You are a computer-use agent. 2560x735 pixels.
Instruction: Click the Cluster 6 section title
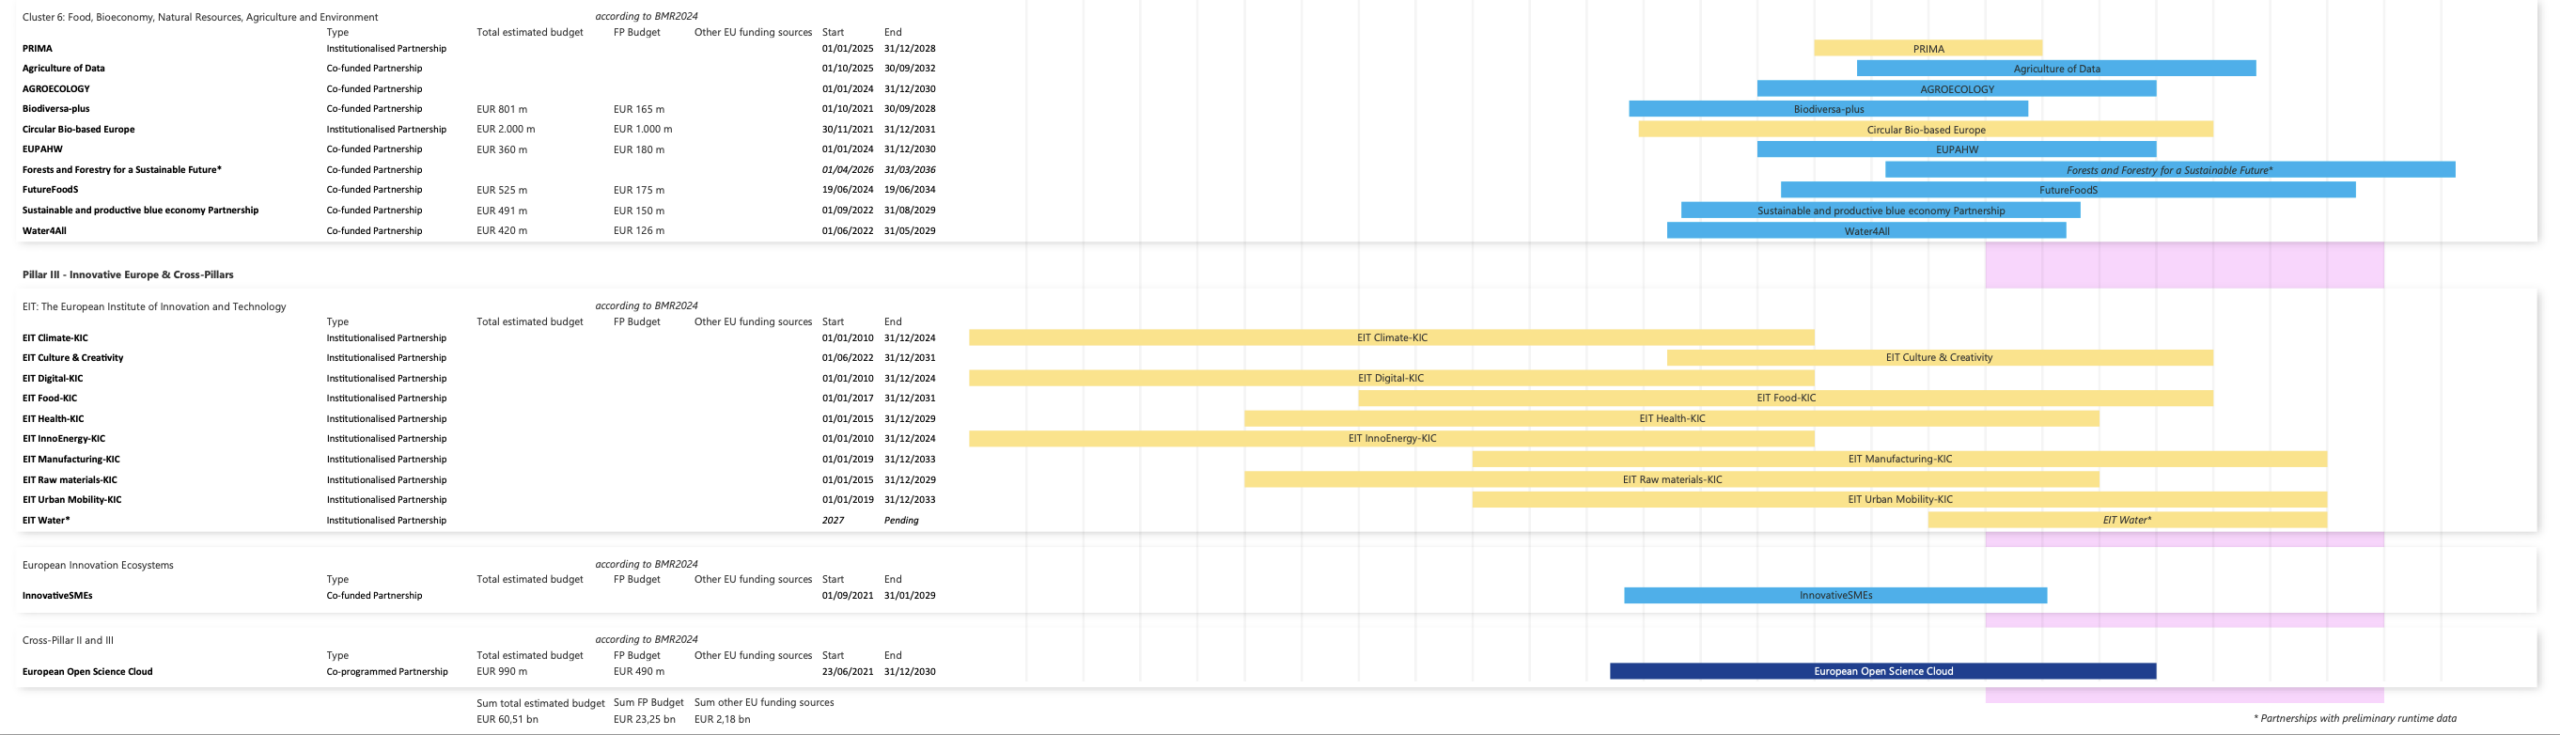click(200, 17)
